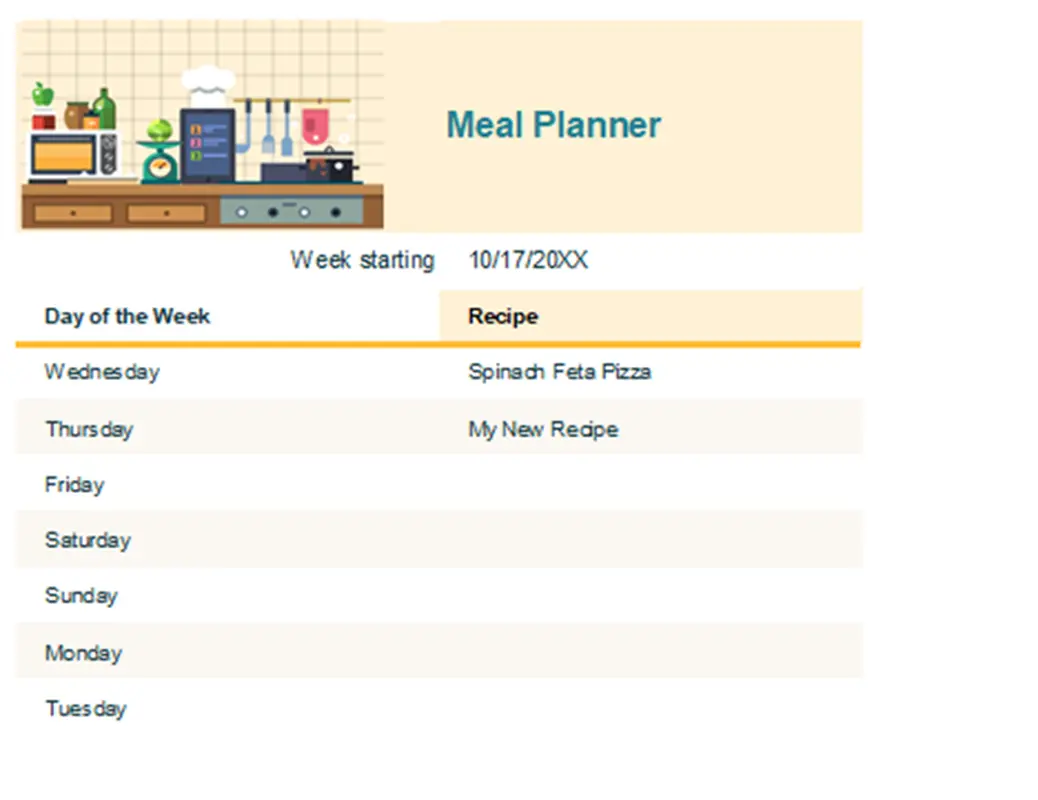This screenshot has height=800, width=1038.
Task: Click the Thursday cell
Action: click(89, 430)
